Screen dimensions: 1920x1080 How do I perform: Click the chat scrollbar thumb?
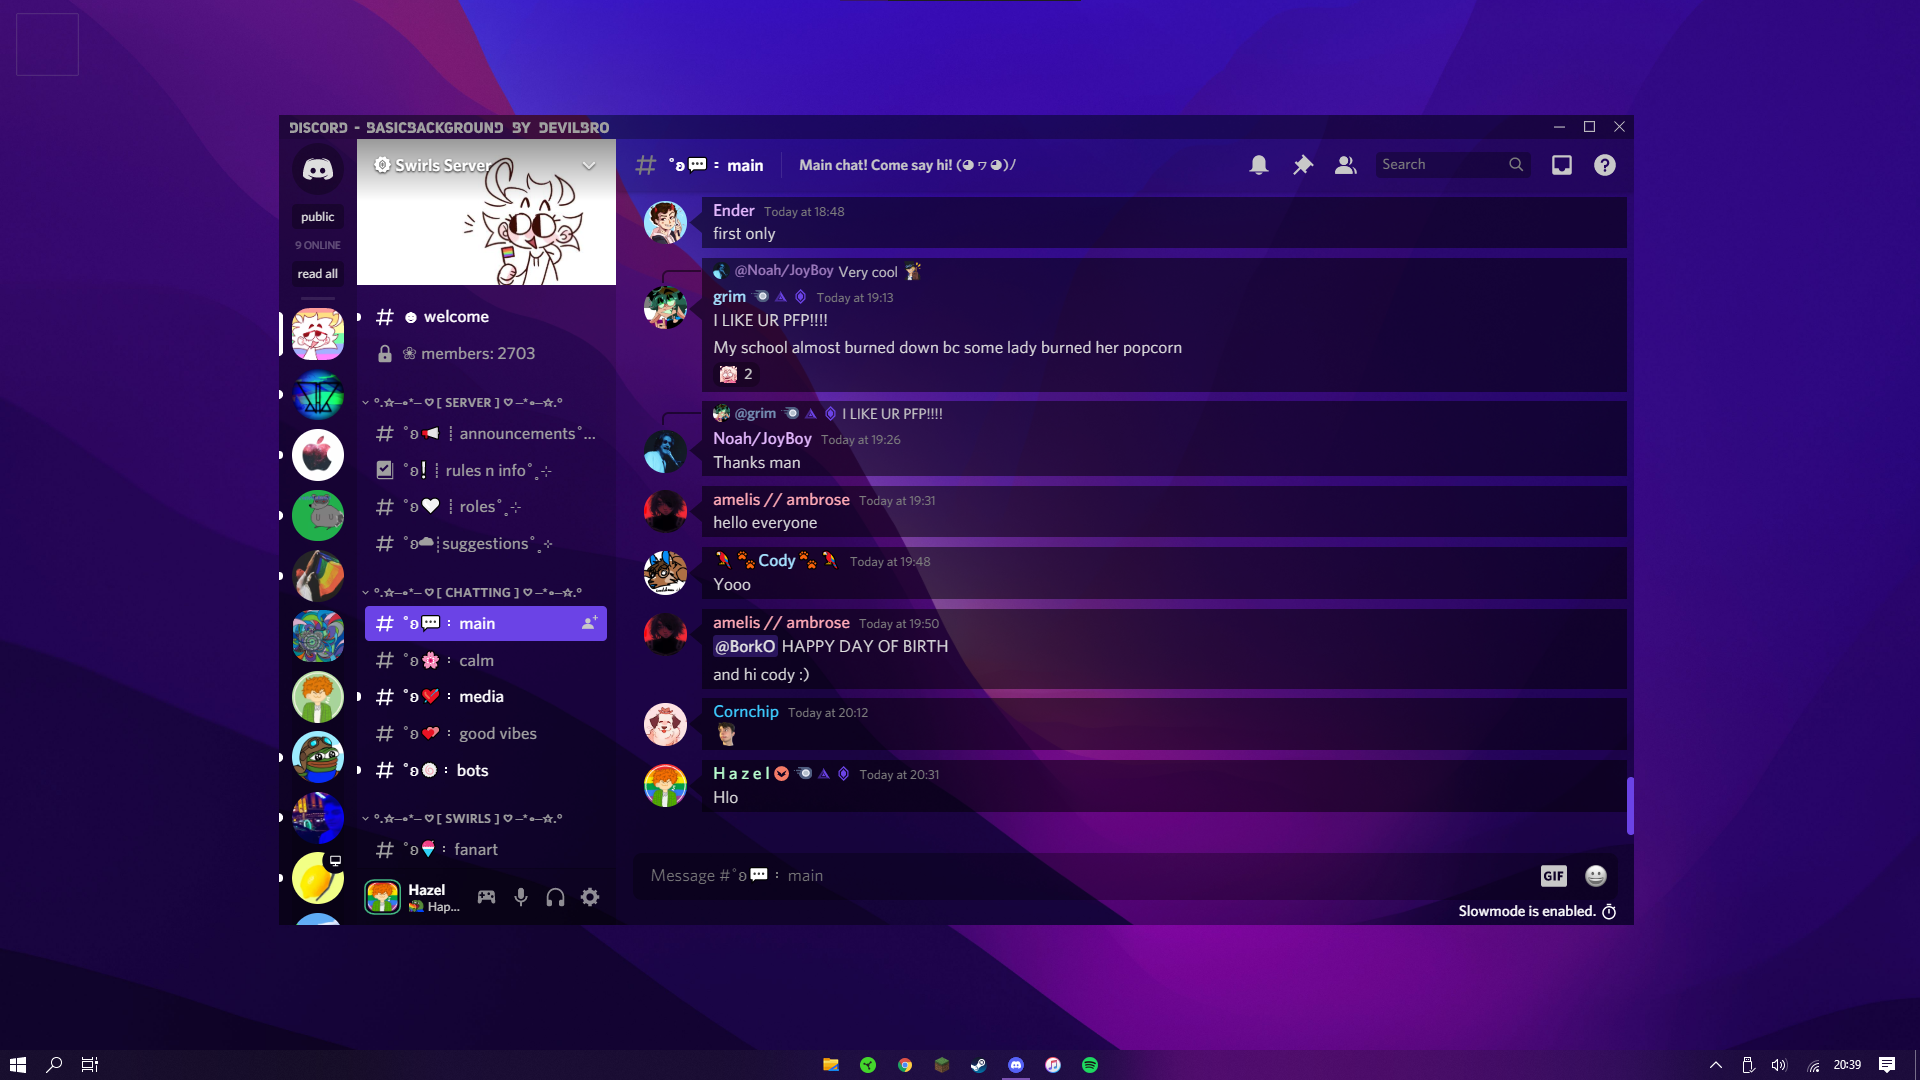[x=1630, y=806]
